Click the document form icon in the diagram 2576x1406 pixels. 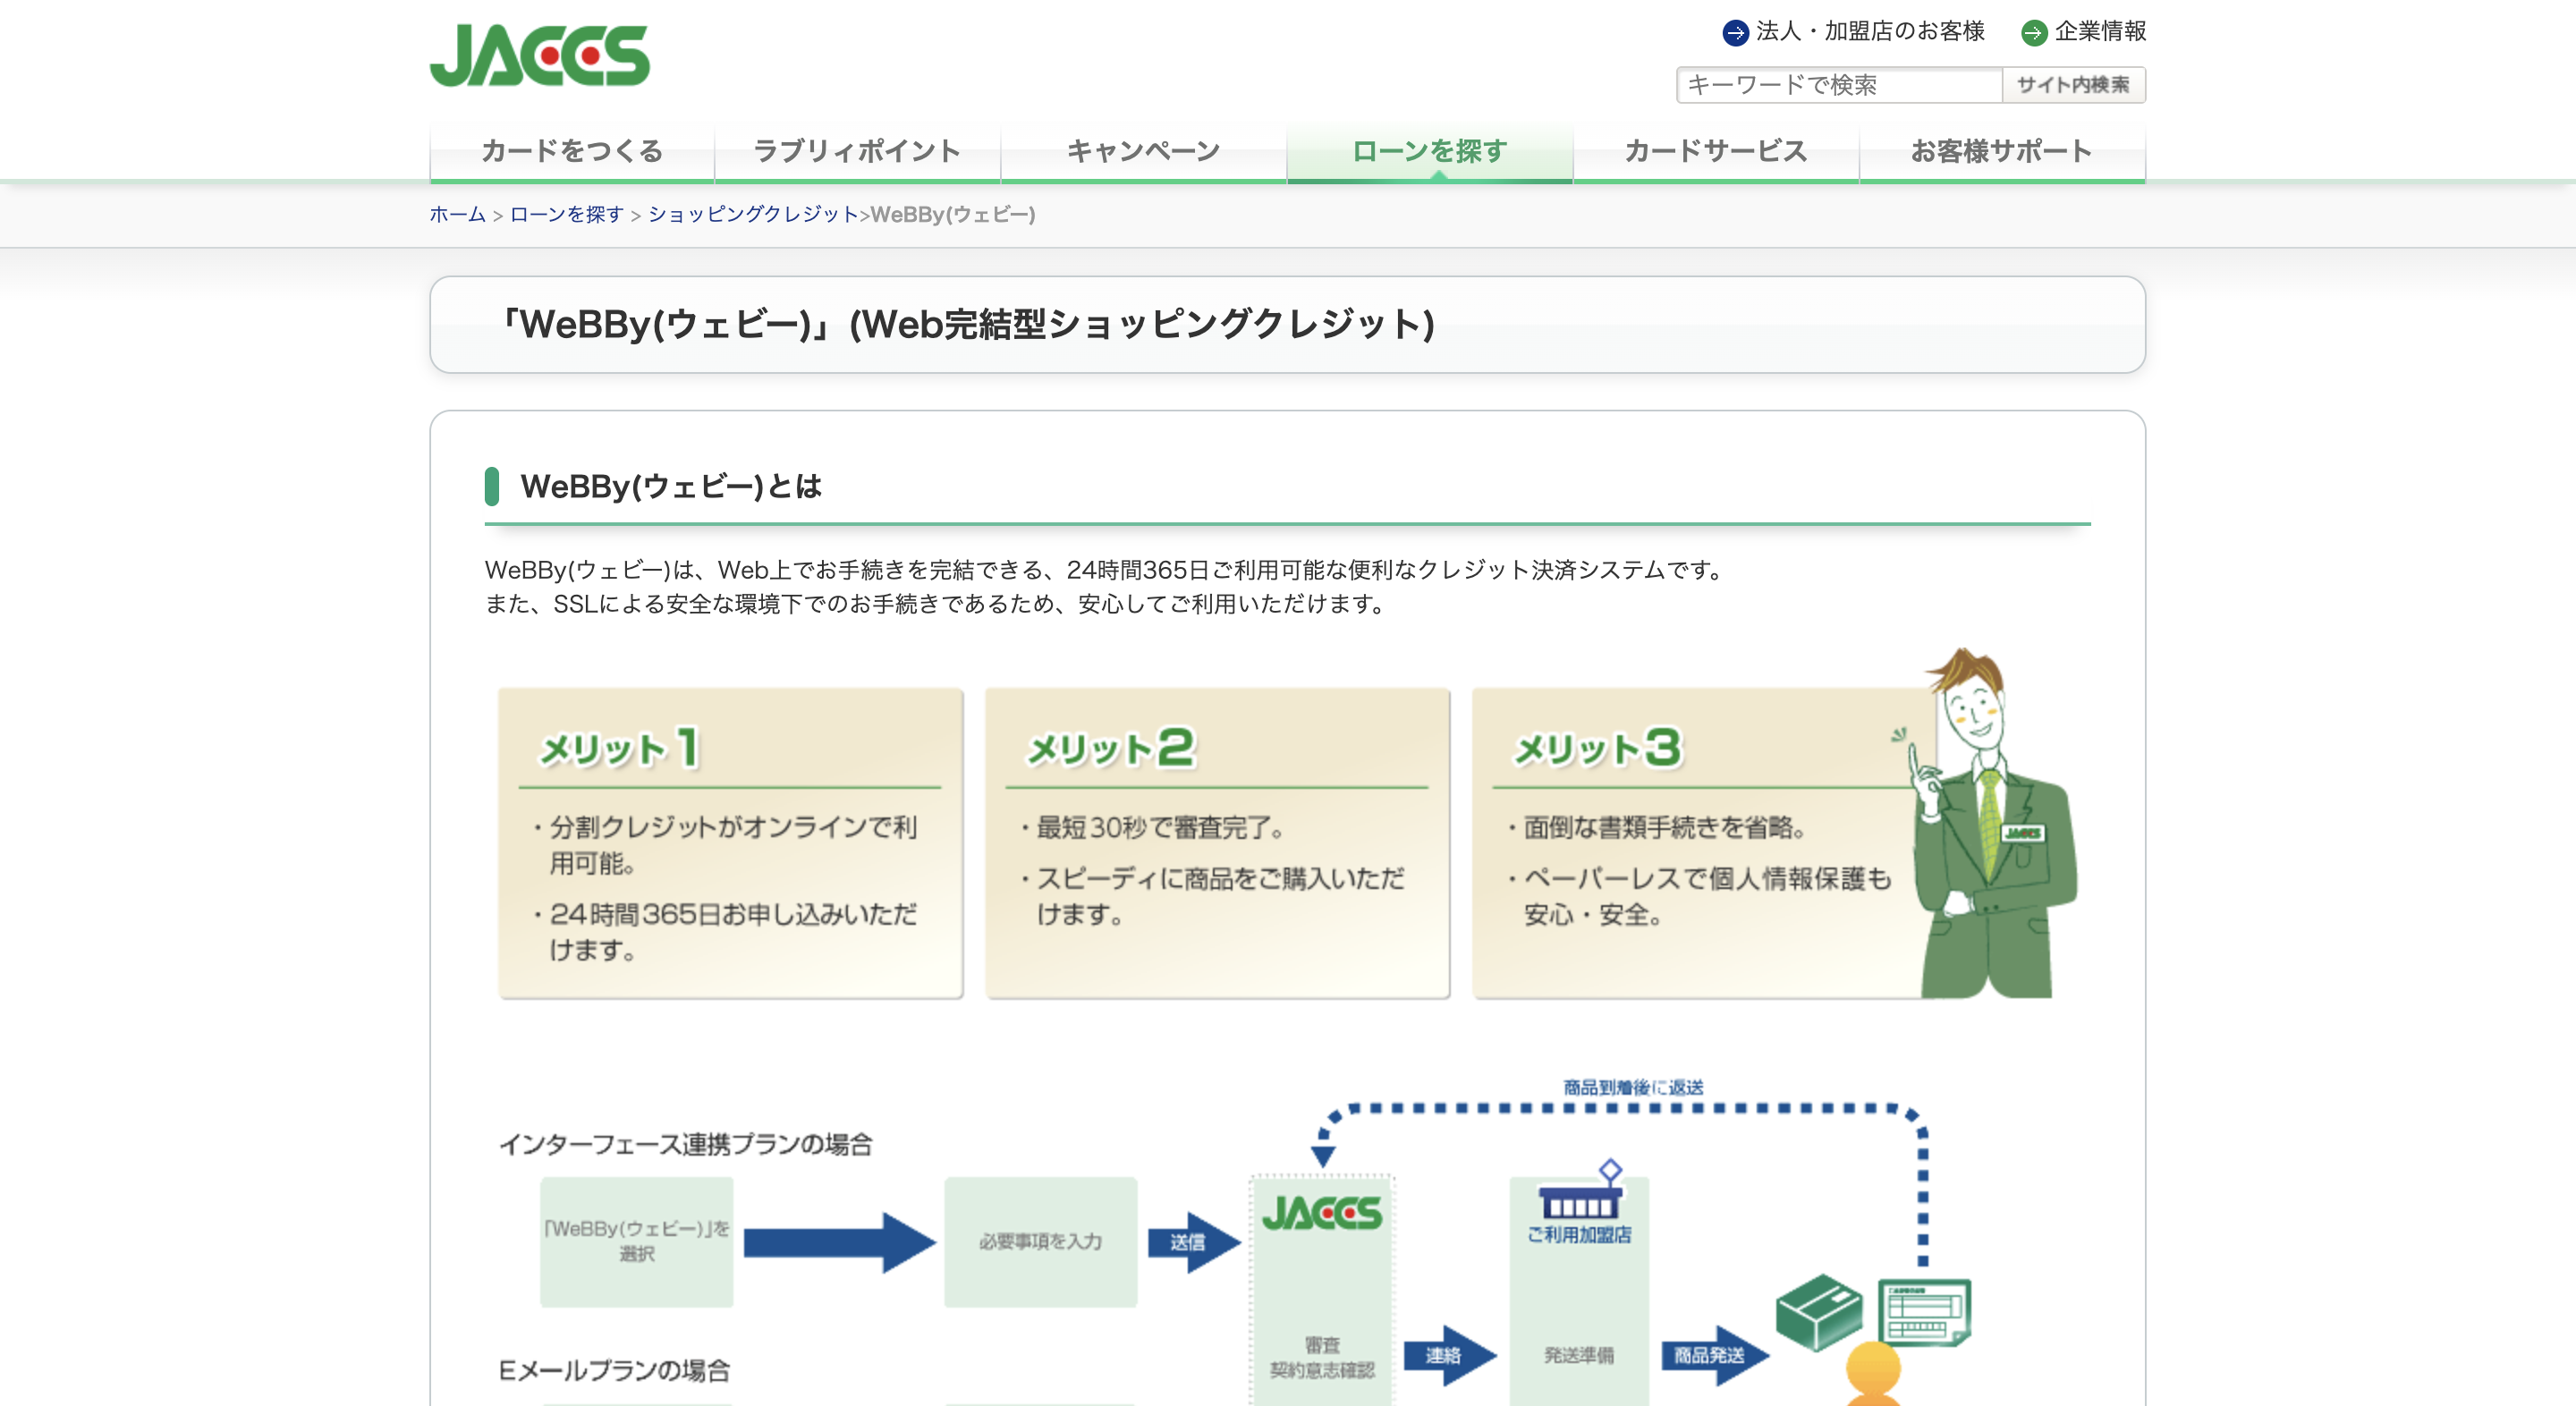coord(1924,1312)
